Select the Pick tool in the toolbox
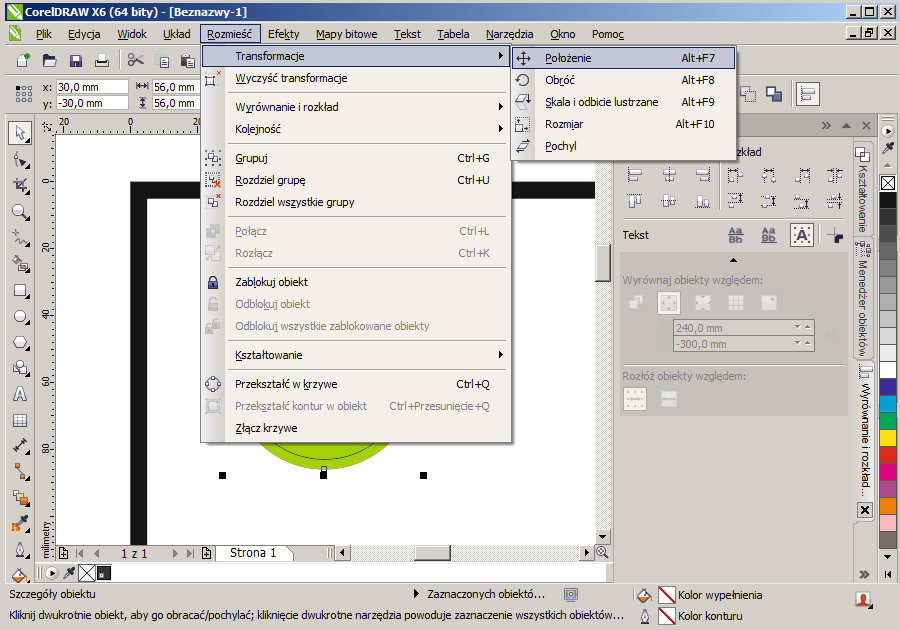 [x=20, y=133]
